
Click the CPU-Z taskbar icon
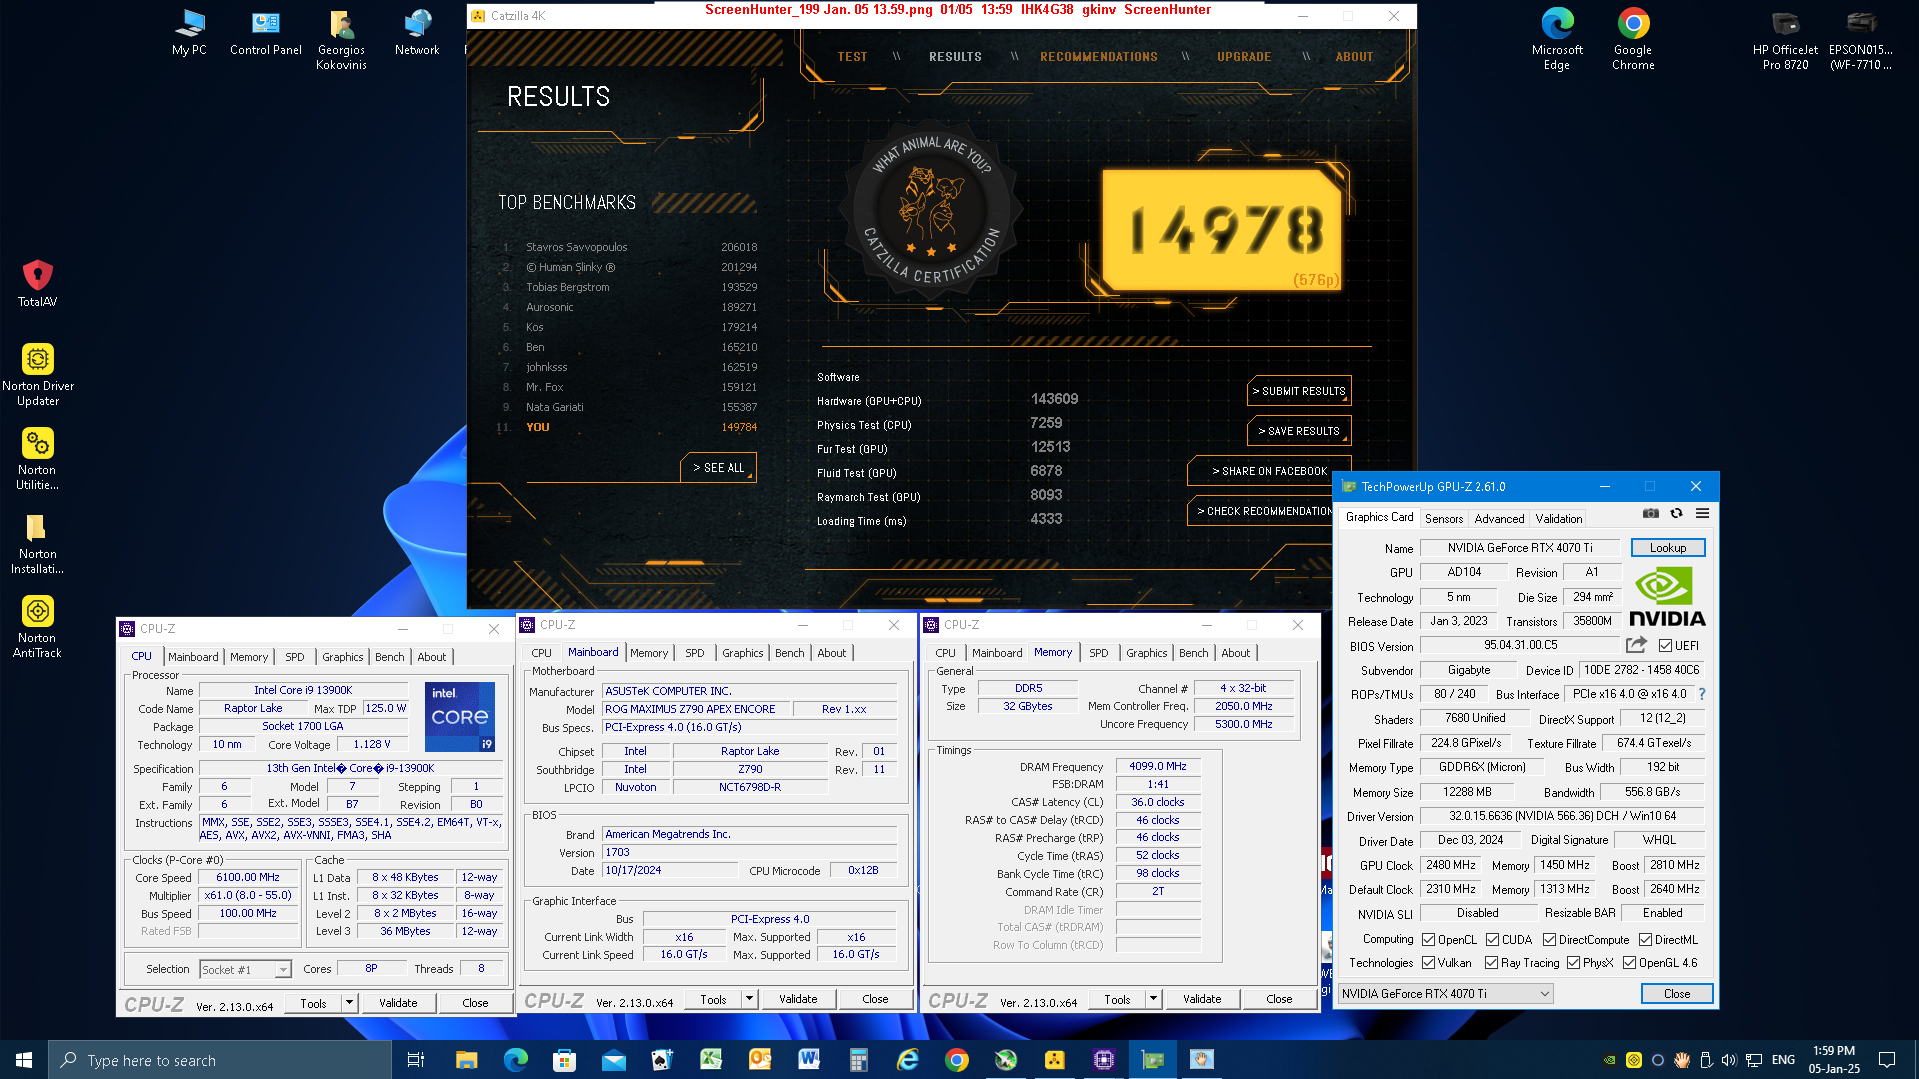(1104, 1060)
